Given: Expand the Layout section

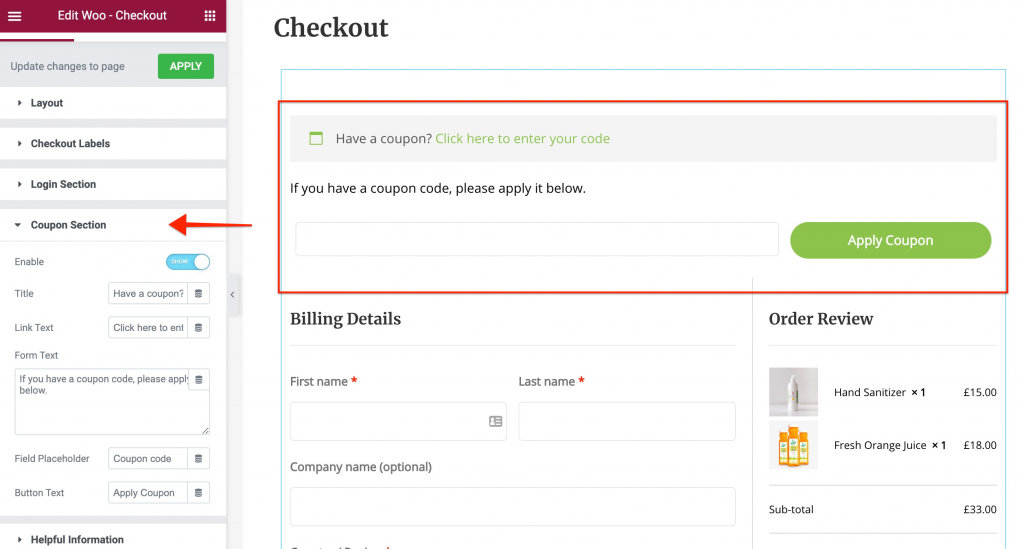Looking at the screenshot, I should [x=113, y=103].
